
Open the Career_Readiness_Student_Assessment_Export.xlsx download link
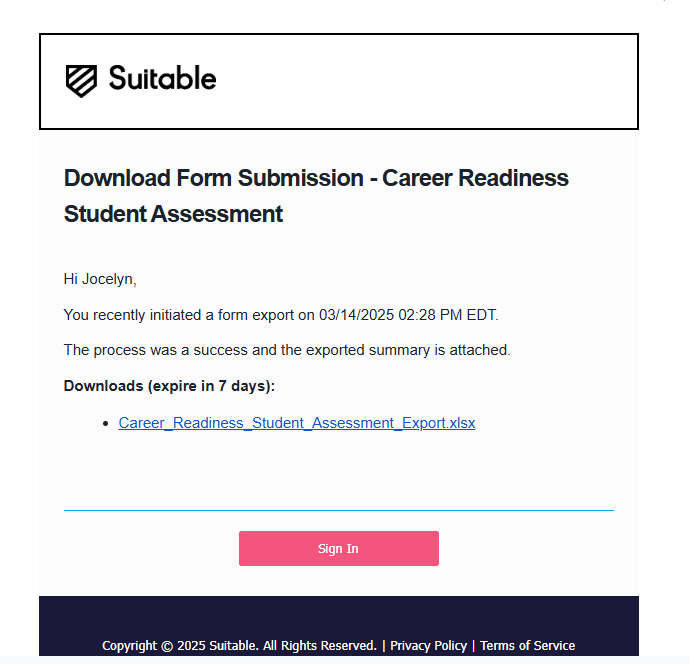point(297,423)
